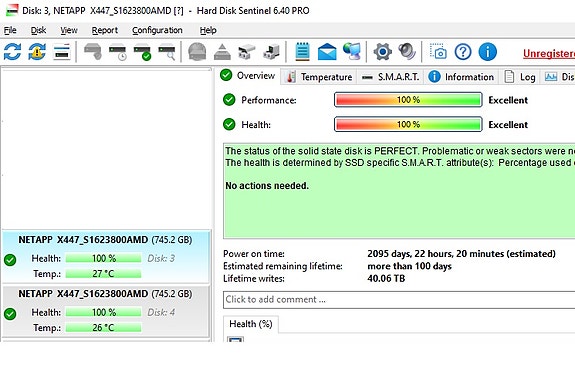Select the Disk 4 NETAPP X447_S1623800AMD title
Screen dimensions: 575x392
[105, 294]
